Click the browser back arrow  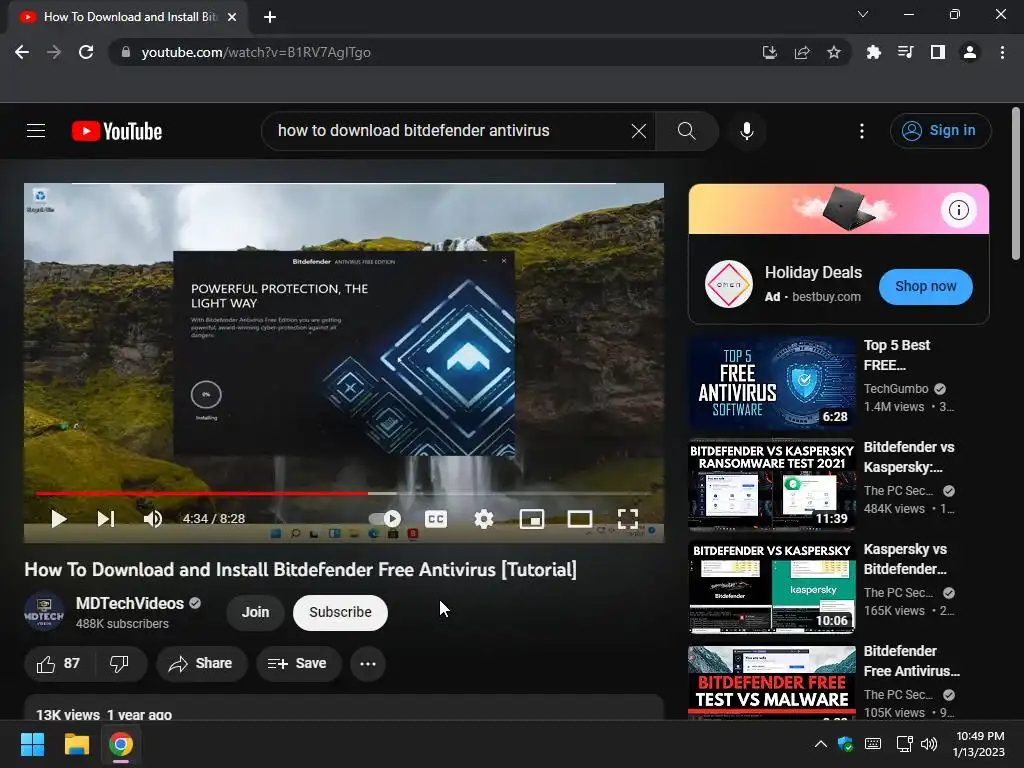(x=22, y=52)
